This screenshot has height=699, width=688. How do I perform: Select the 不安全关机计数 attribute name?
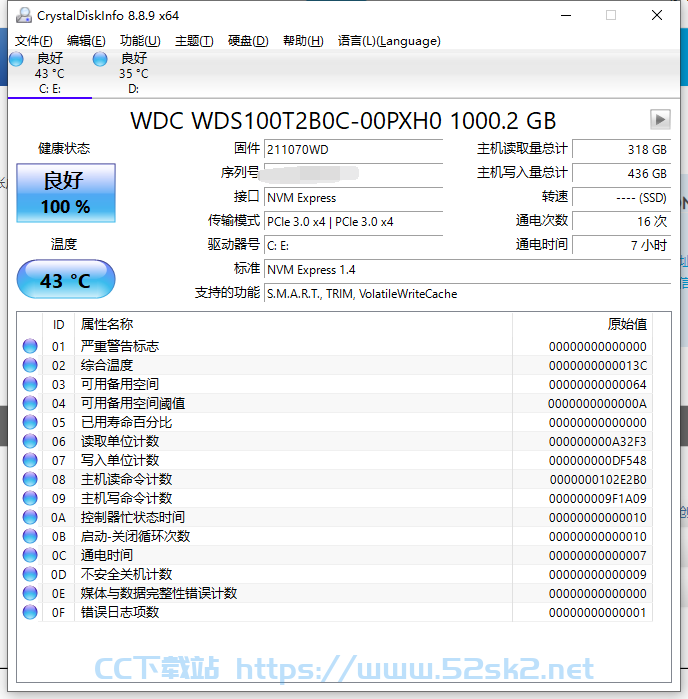pos(126,574)
